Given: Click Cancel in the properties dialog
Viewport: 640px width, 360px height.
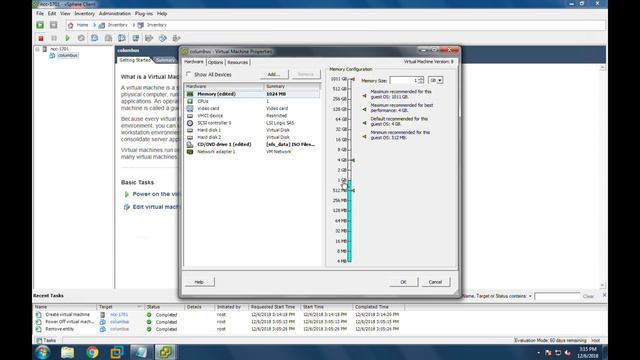Looking at the screenshot, I should pyautogui.click(x=436, y=282).
